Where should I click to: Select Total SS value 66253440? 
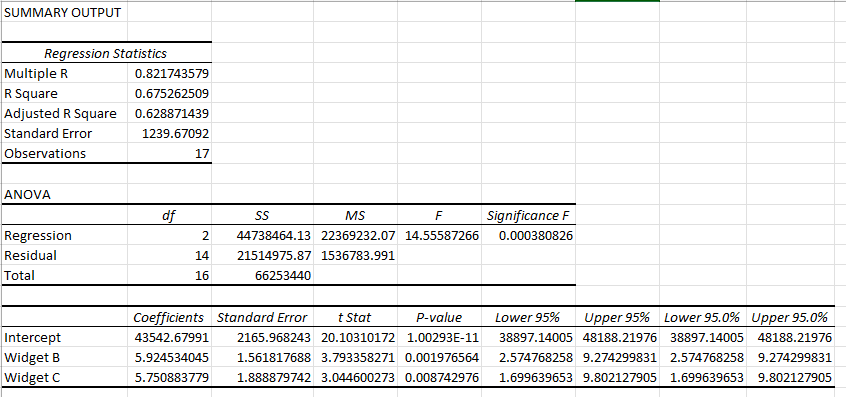pos(262,276)
